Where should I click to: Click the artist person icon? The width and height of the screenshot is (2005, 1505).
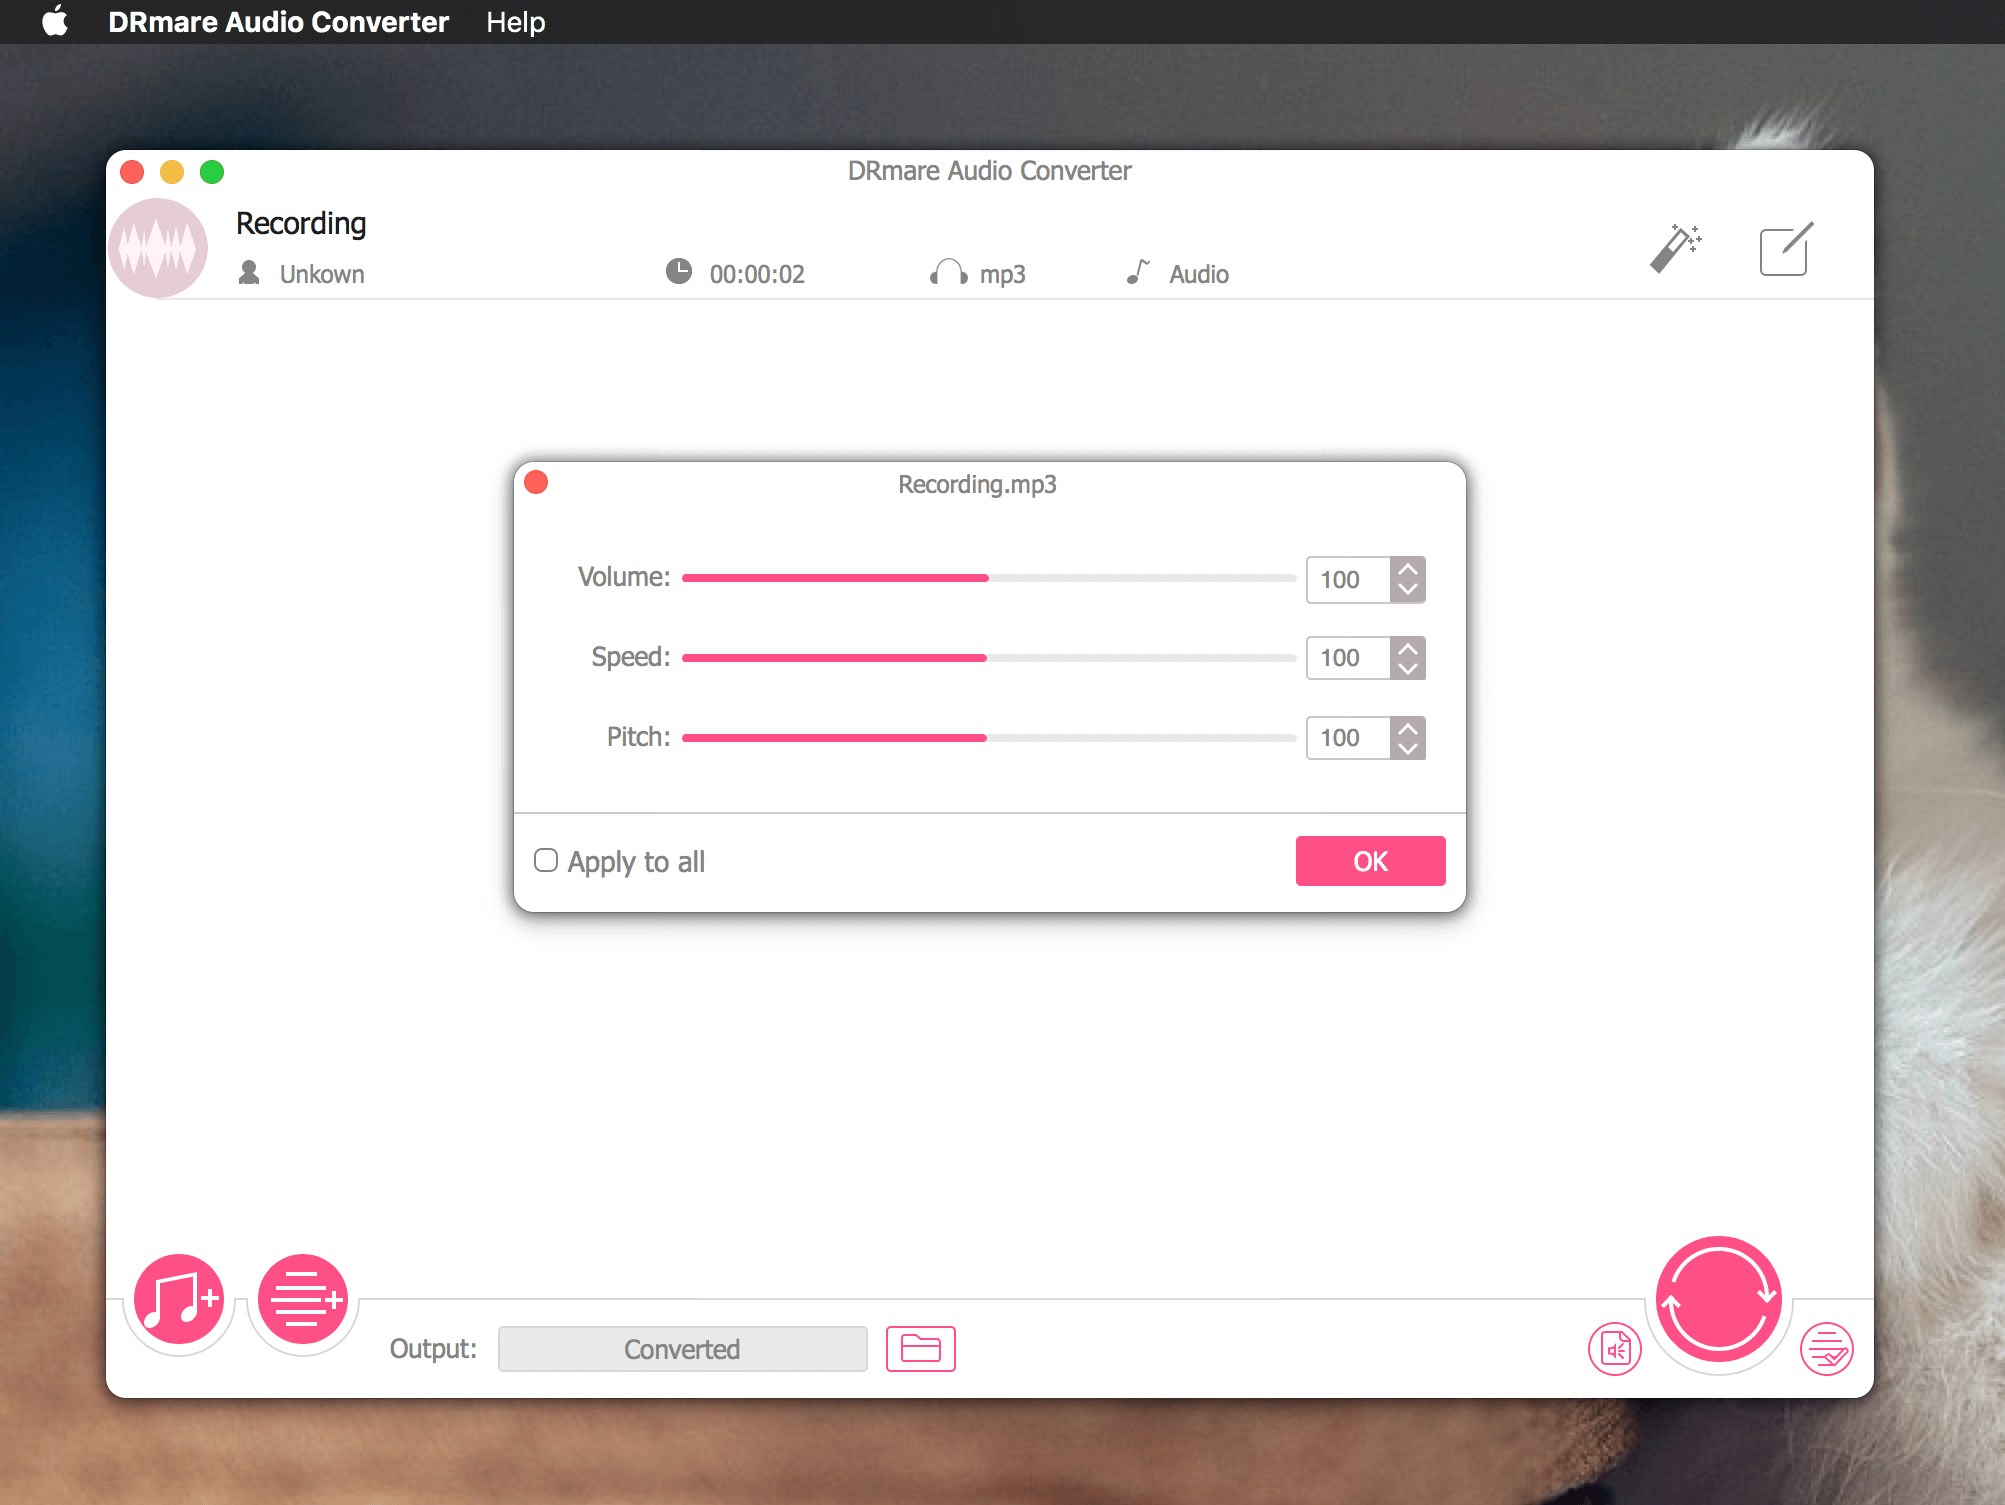(250, 272)
